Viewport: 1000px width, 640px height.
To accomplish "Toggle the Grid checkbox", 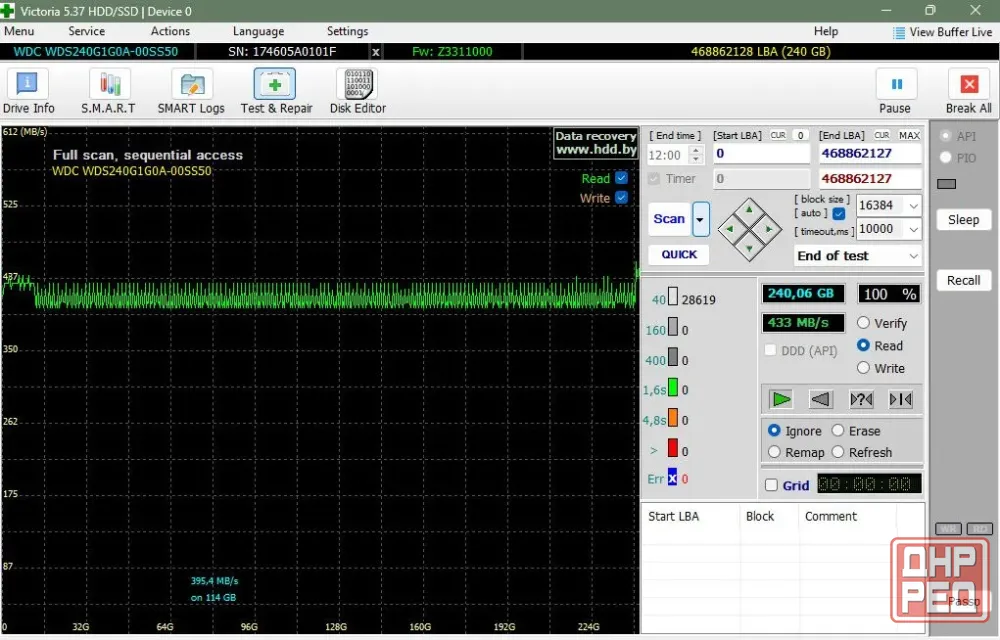I will coord(771,485).
